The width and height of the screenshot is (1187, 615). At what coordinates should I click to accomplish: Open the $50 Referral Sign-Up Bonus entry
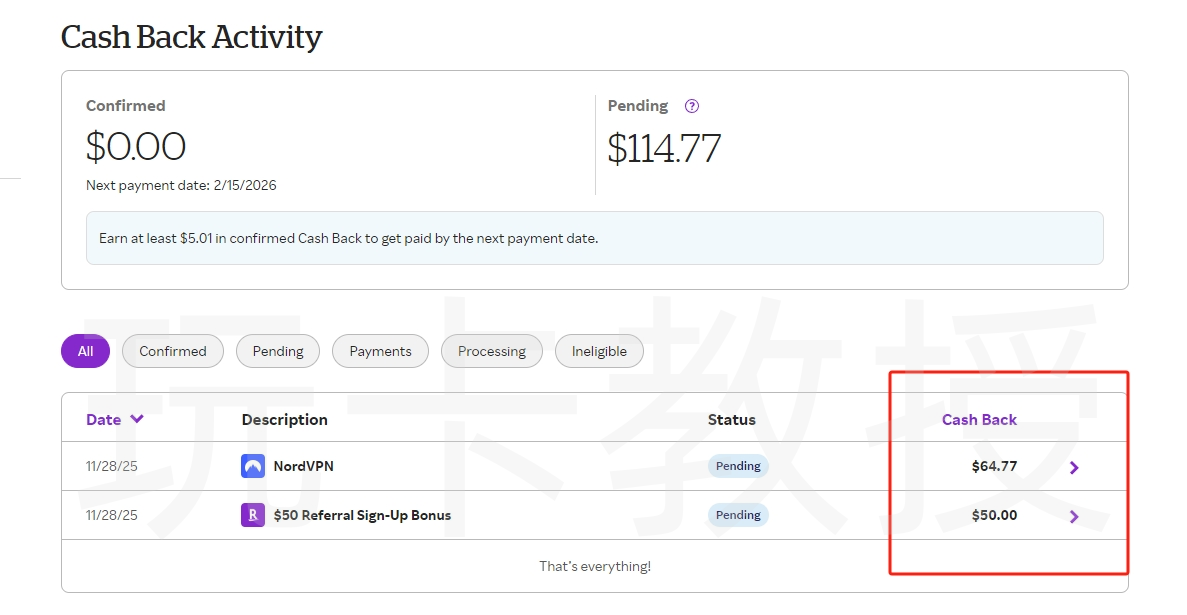tap(362, 515)
